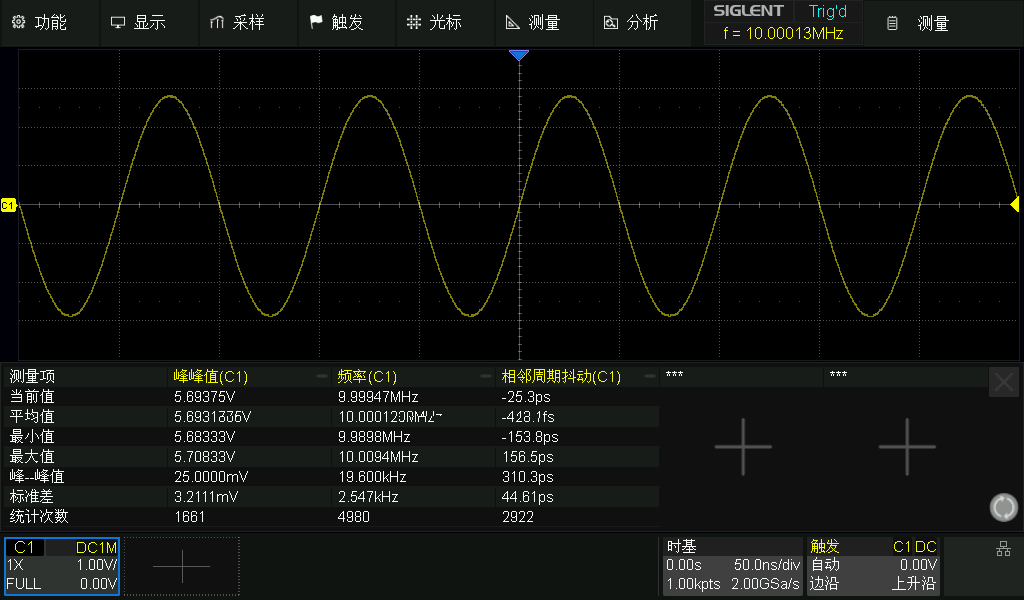Click the 标准差 row label
Screen dimensions: 1024x600
[x=32, y=497]
